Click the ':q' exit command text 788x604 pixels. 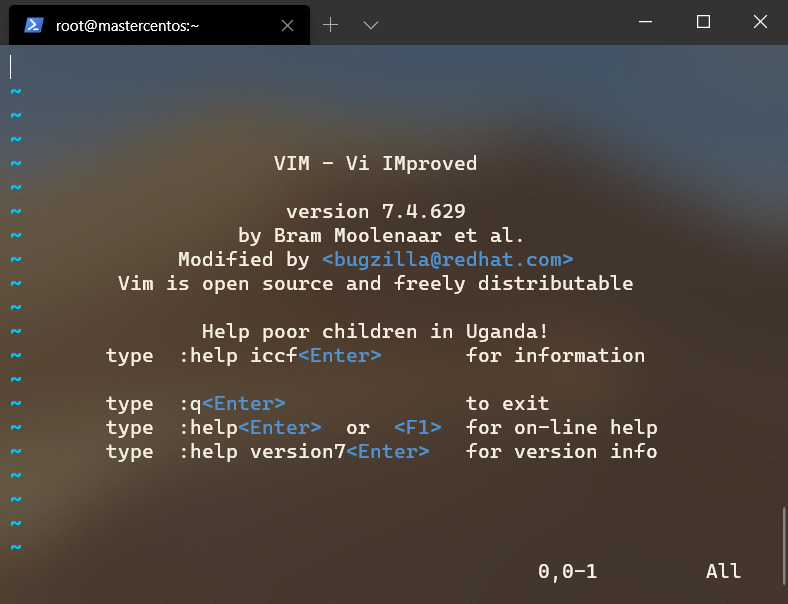[x=190, y=404]
